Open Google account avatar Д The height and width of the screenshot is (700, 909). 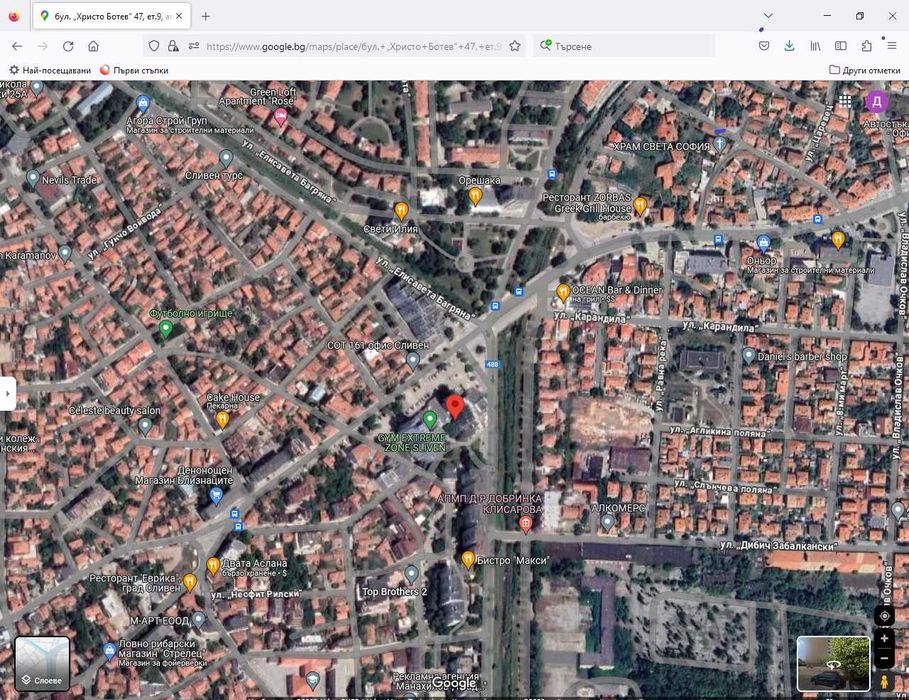point(877,101)
